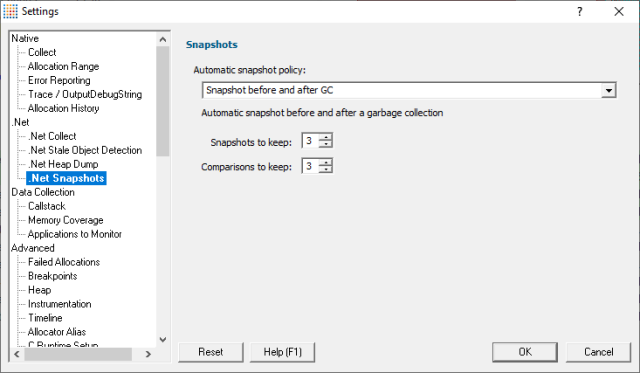
Task: Decrease Comparisons to keep value
Action: (x=326, y=169)
